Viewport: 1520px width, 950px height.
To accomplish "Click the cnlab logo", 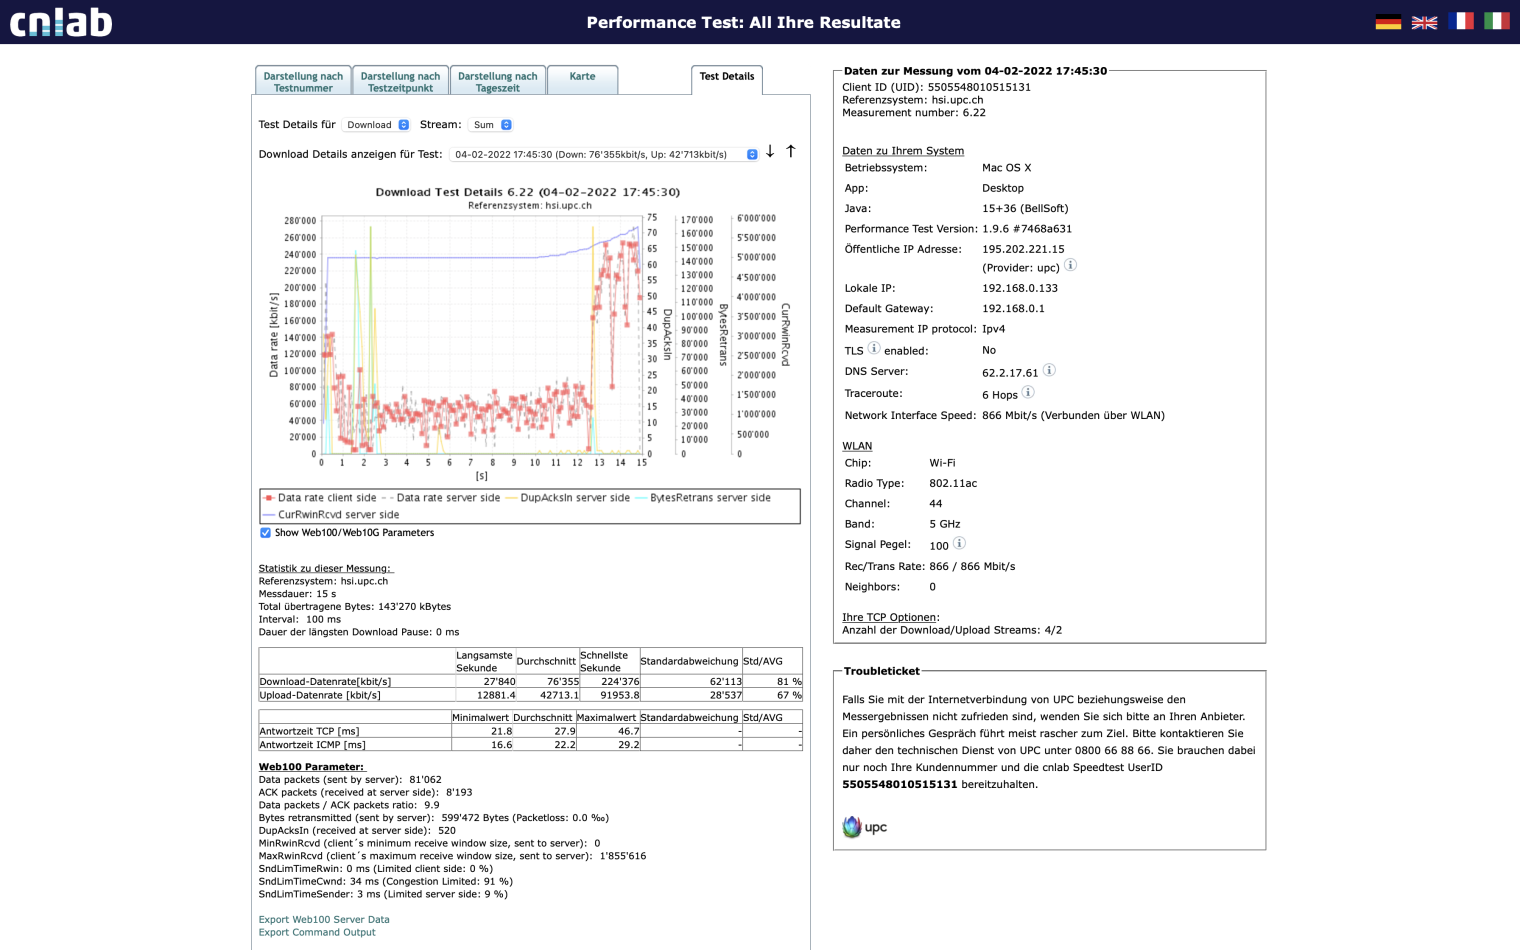I will [61, 22].
